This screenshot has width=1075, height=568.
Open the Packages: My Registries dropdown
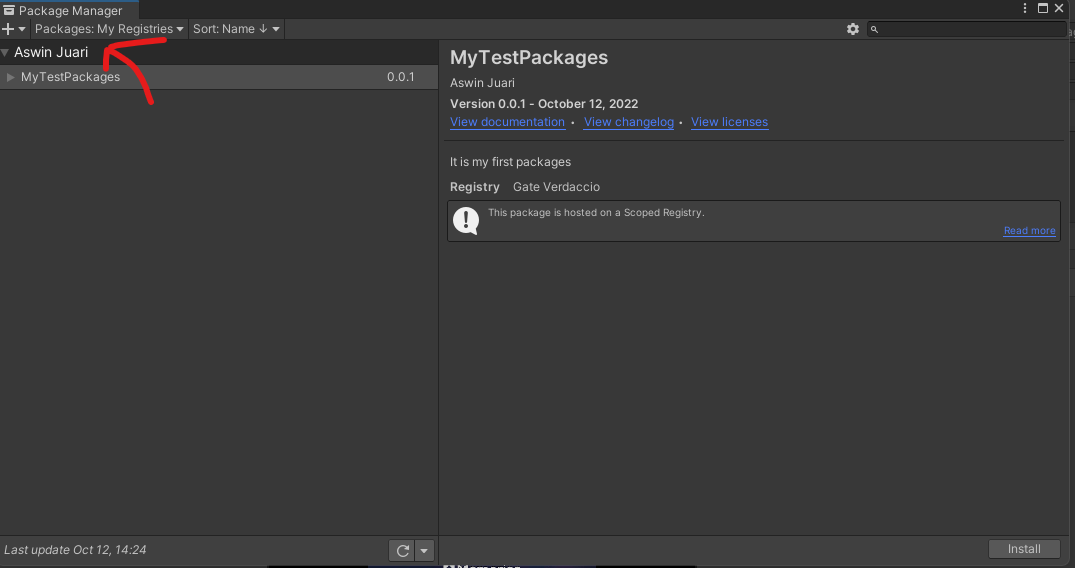[x=109, y=29]
